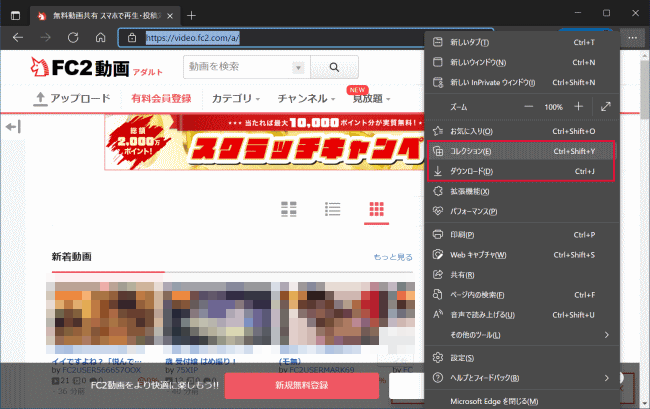Image resolution: width=650 pixels, height=409 pixels.
Task: Open uploader FC2USER566657OOX link
Action: 100,370
